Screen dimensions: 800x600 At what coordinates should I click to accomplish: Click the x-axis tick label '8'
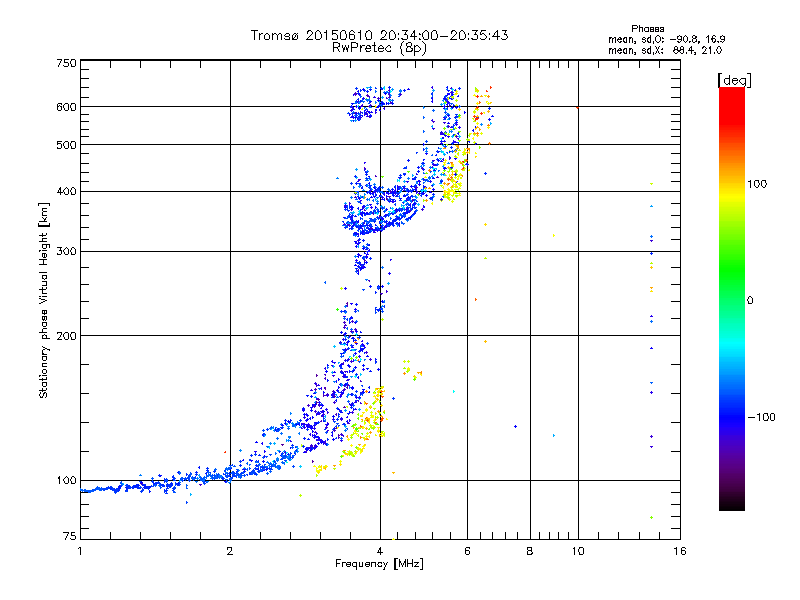pos(530,551)
